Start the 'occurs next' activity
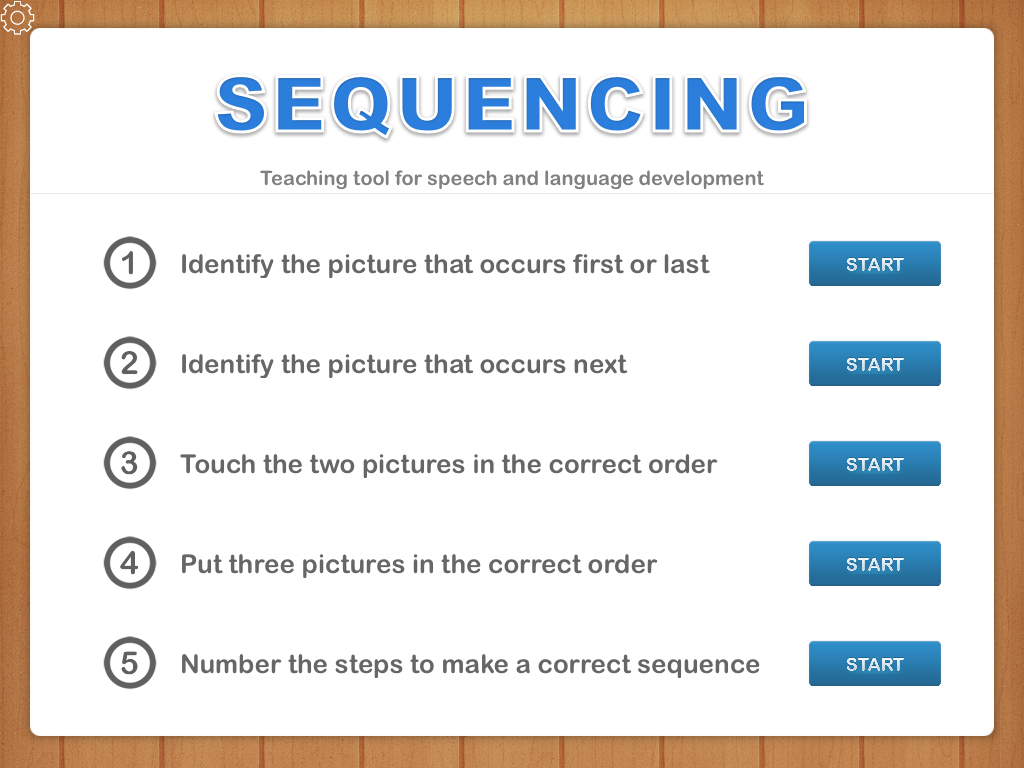Screen dimensions: 1024x768 coord(874,364)
